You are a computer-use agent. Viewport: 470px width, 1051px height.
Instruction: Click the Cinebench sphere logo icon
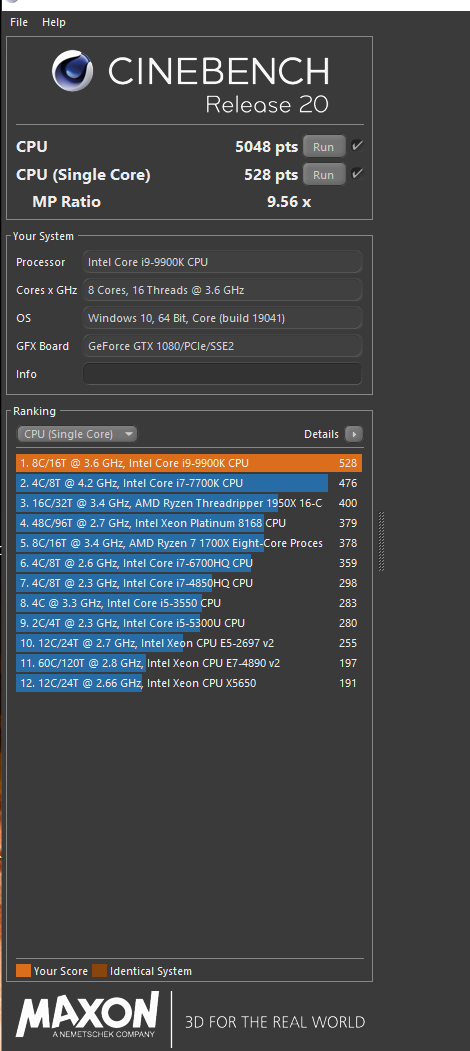(x=72, y=70)
